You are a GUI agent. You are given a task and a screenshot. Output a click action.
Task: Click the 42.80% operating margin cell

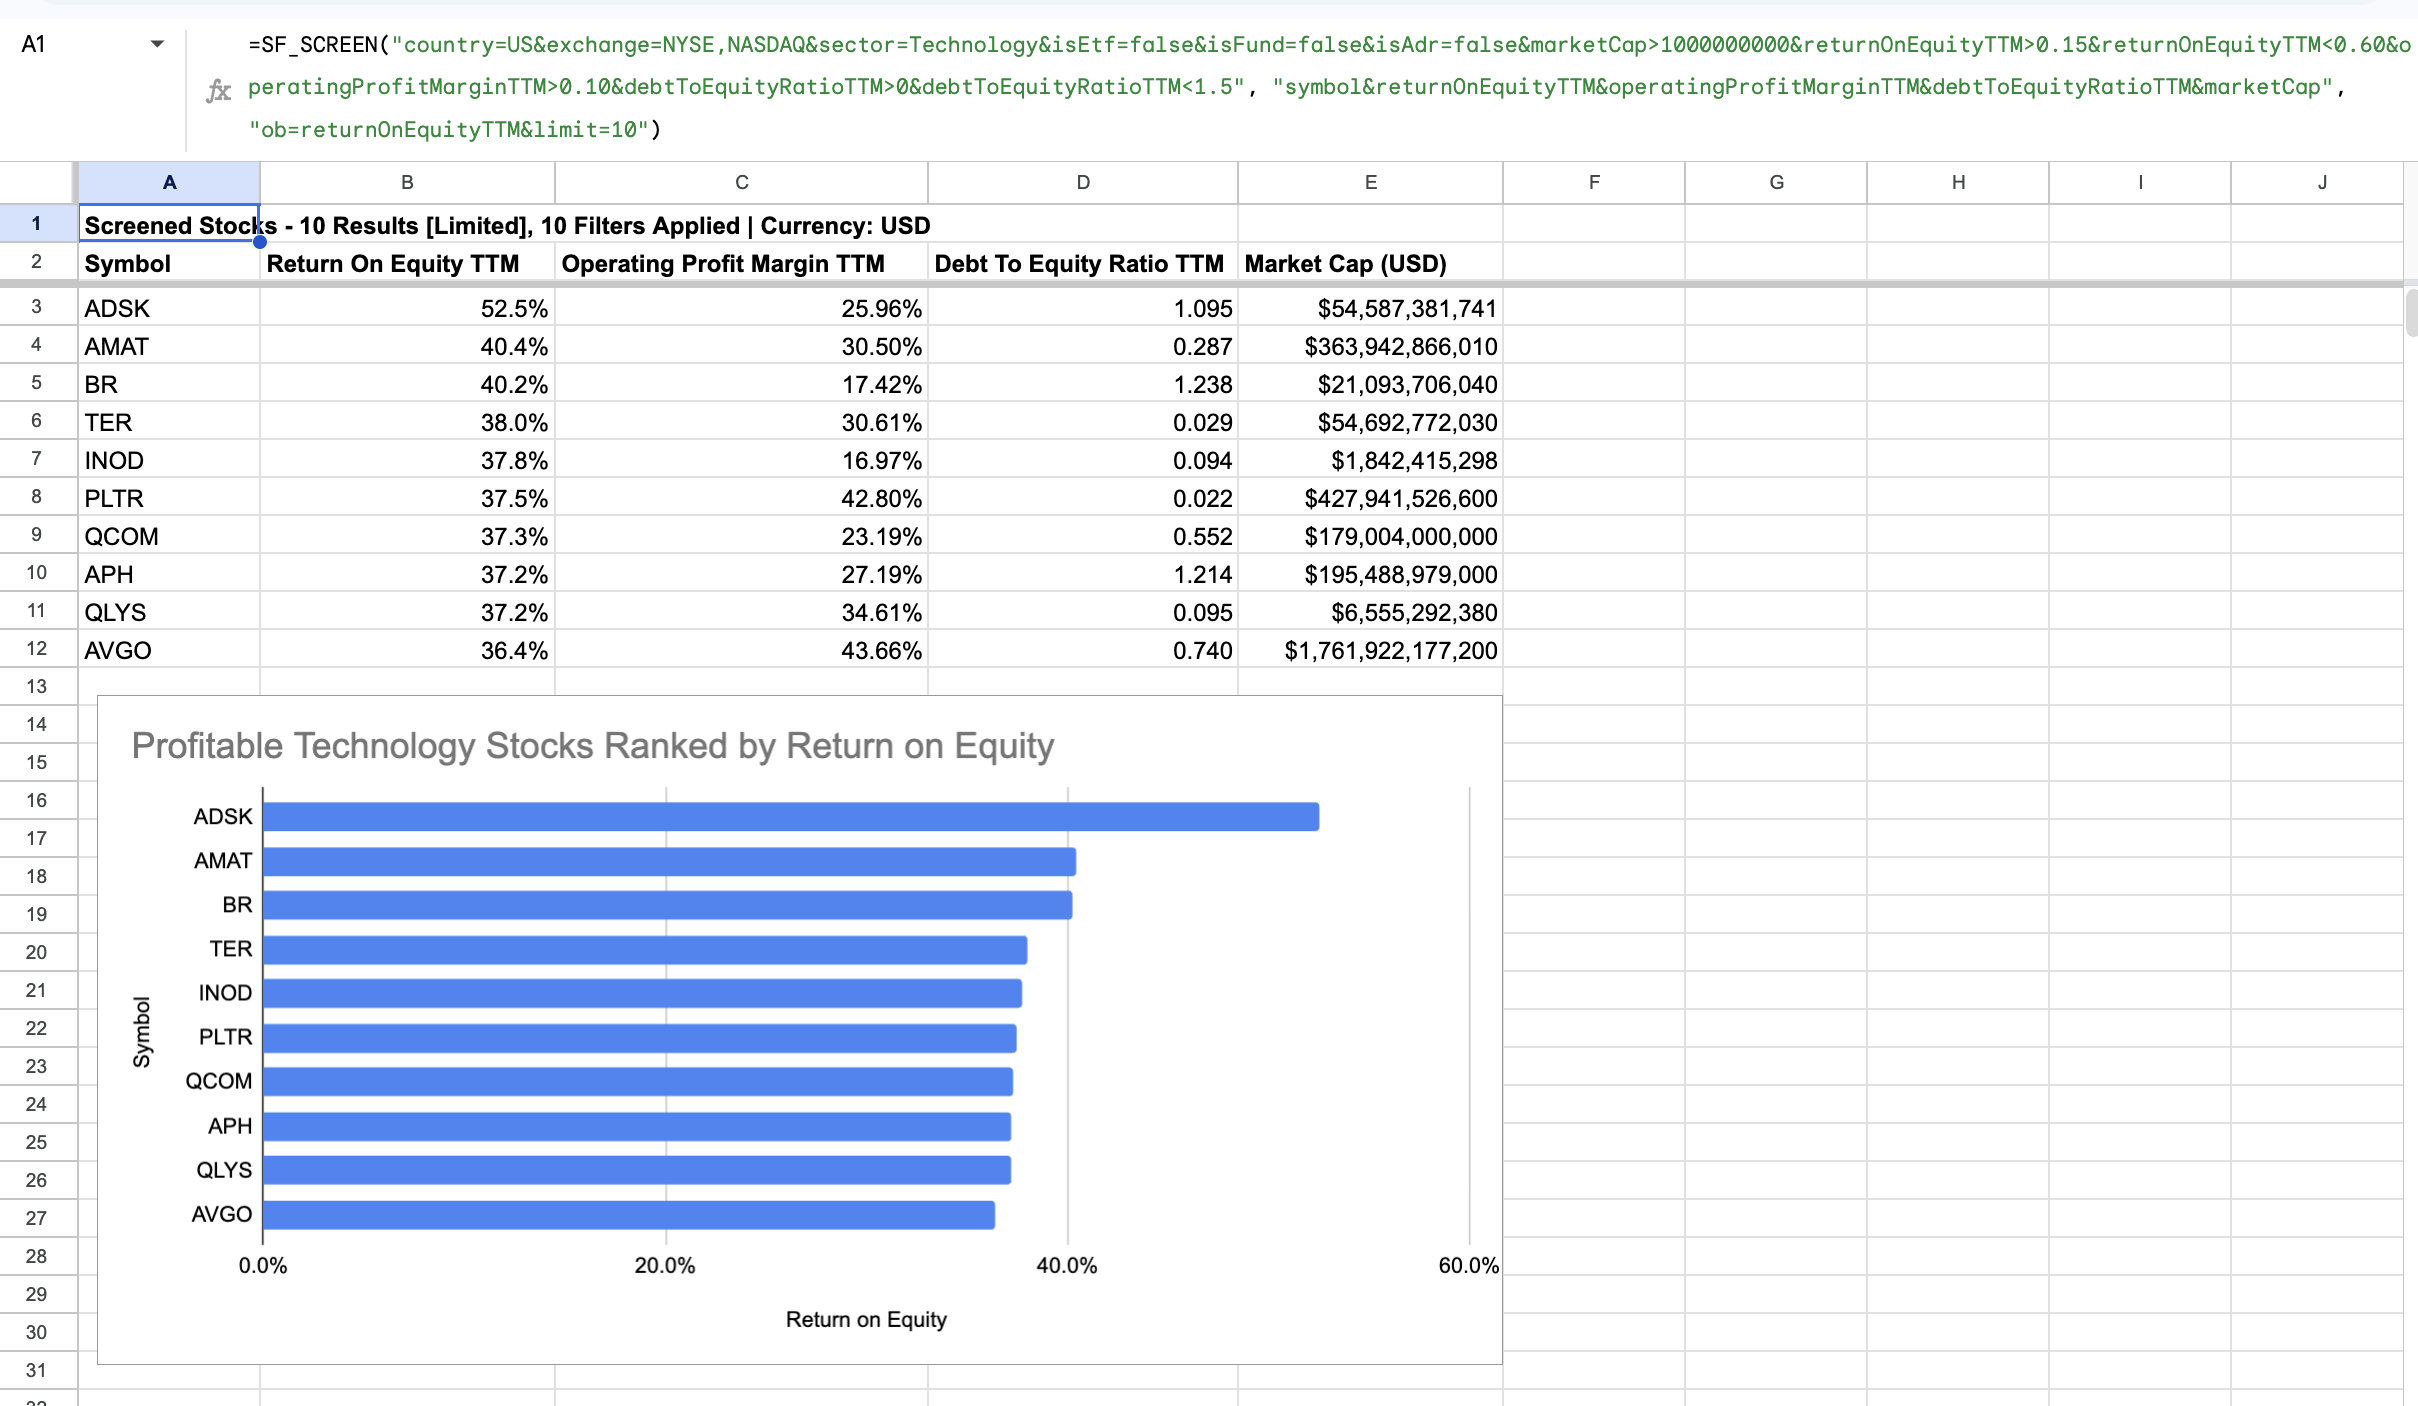click(x=741, y=498)
